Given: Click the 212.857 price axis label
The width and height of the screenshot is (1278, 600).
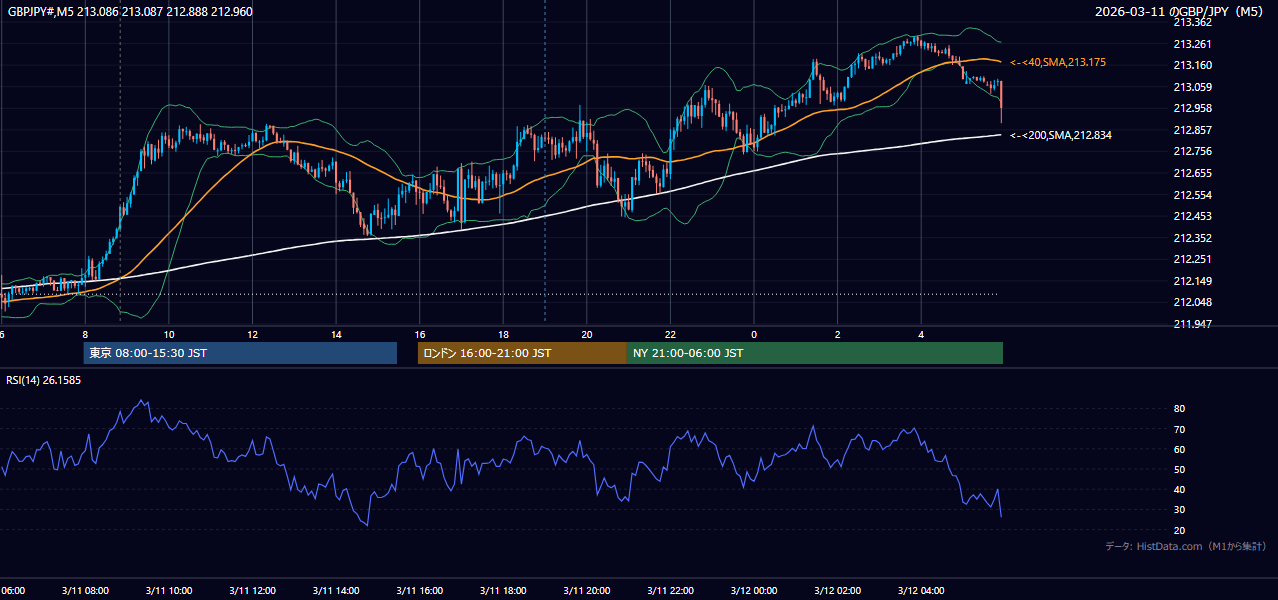Looking at the screenshot, I should (1192, 130).
